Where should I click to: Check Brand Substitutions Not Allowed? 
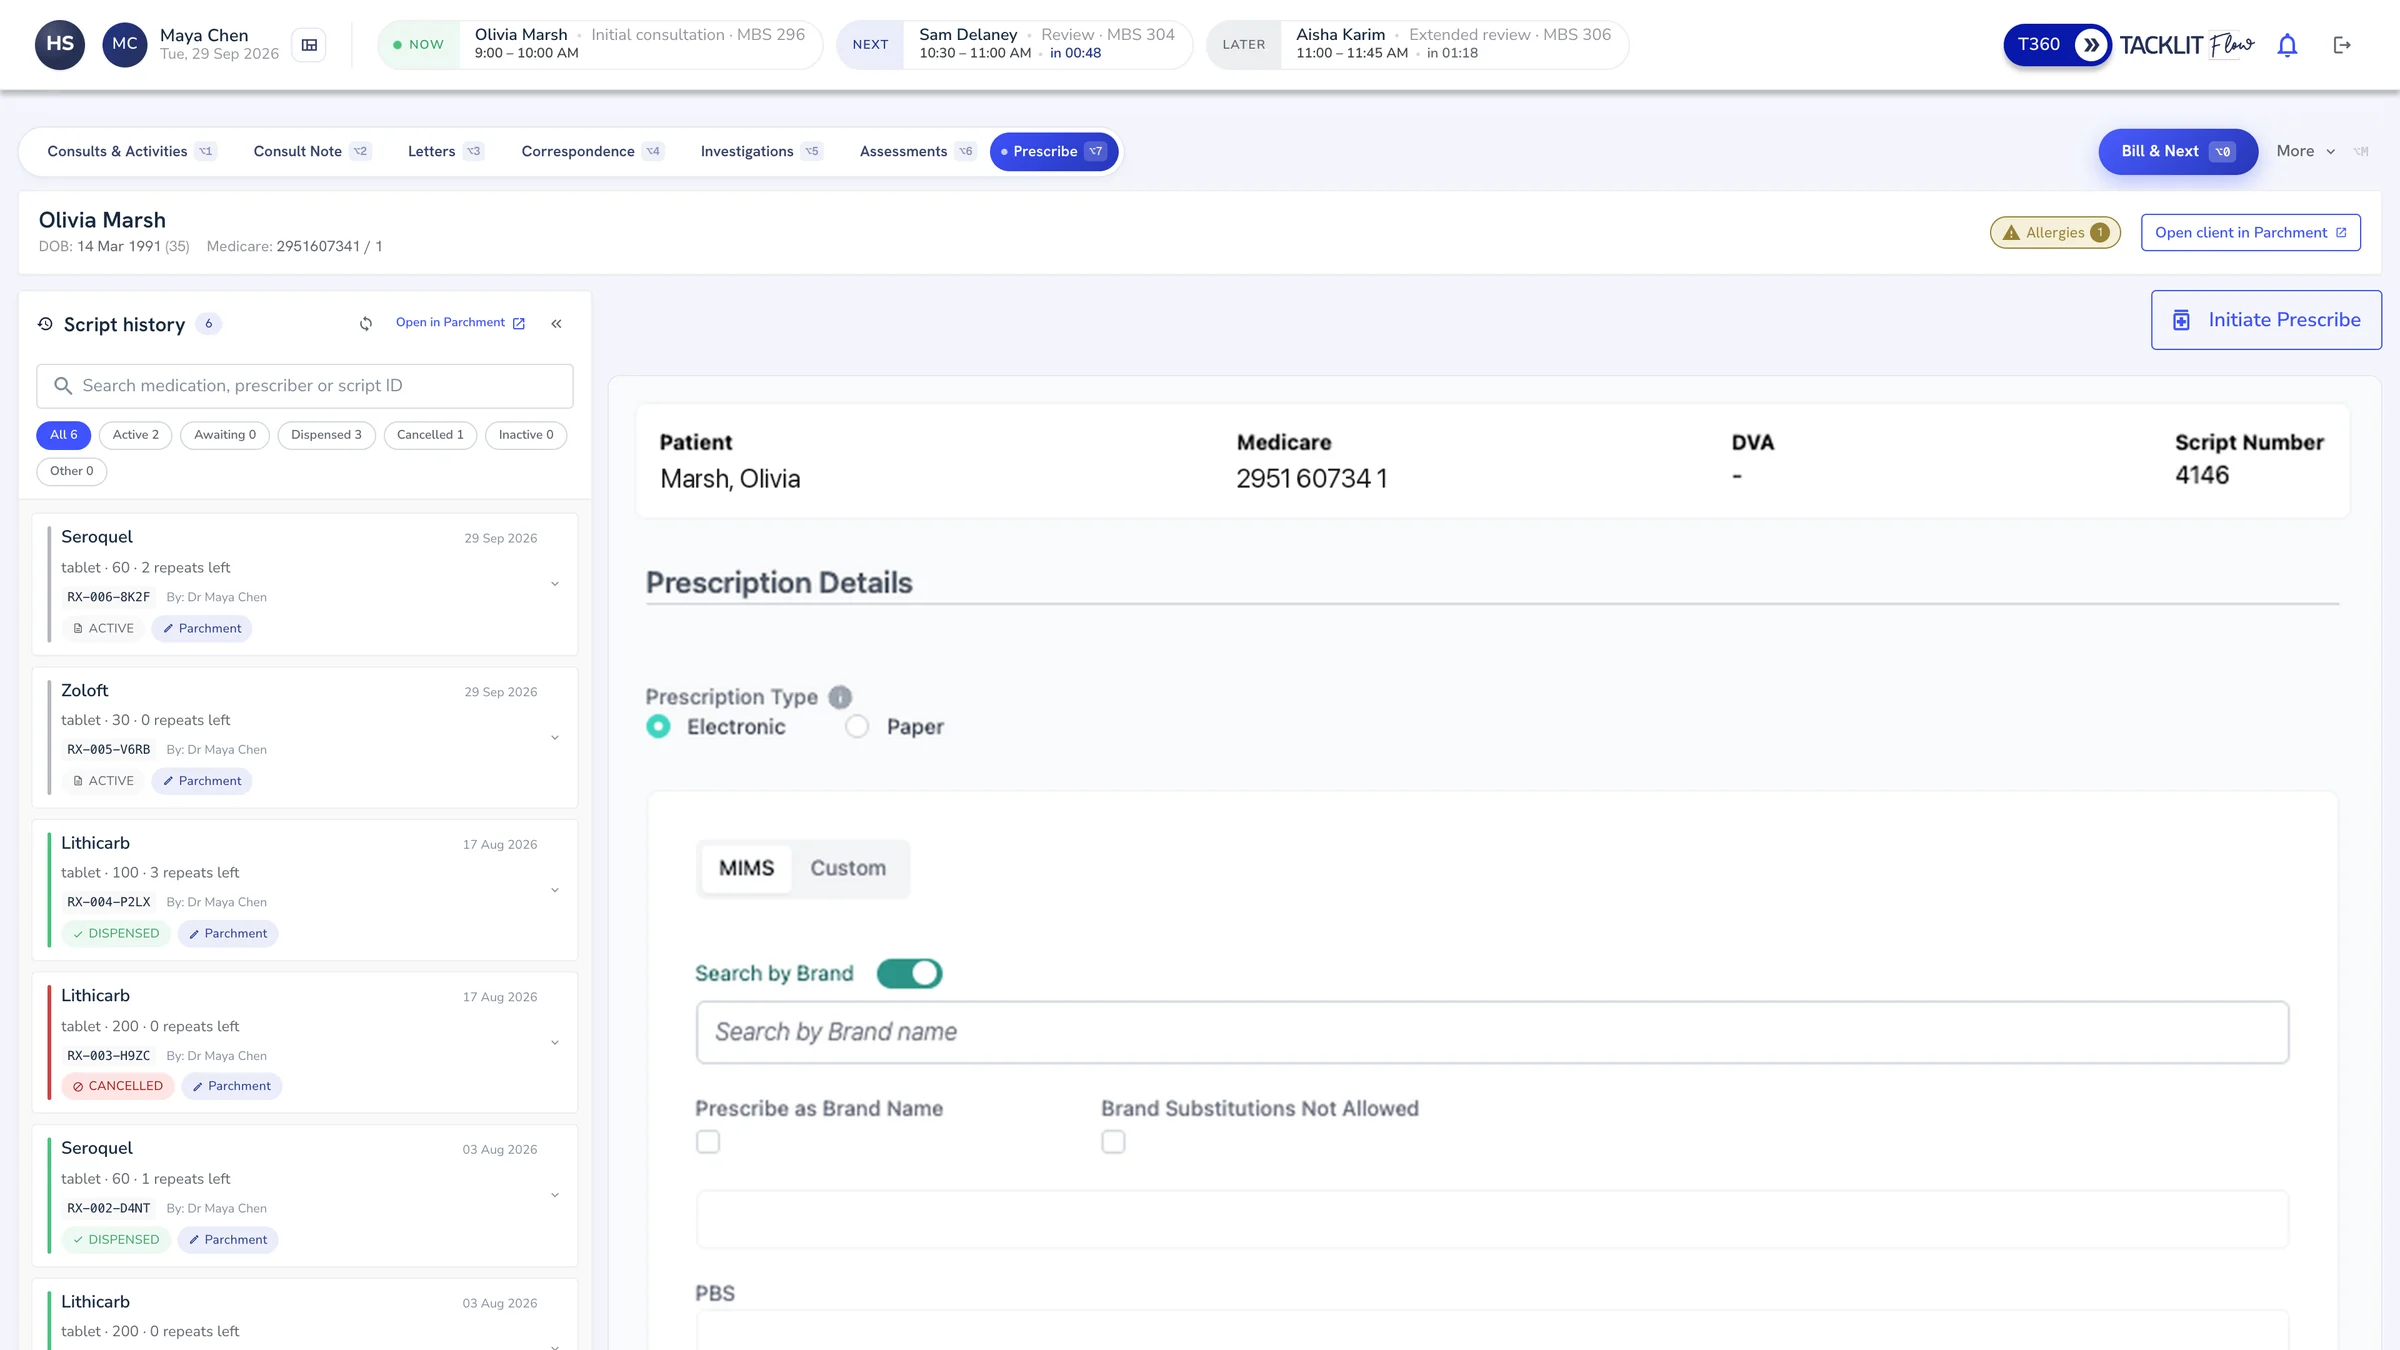[x=1113, y=1141]
